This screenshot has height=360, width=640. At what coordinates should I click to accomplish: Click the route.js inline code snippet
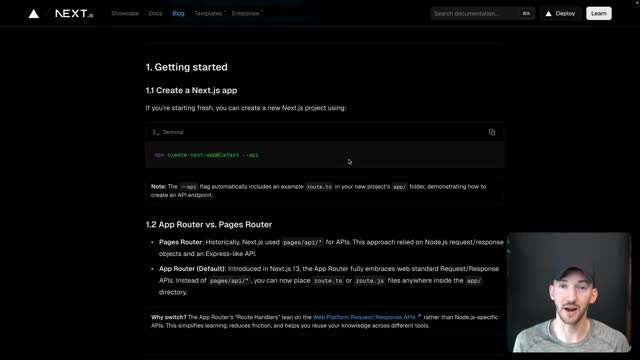(x=369, y=281)
